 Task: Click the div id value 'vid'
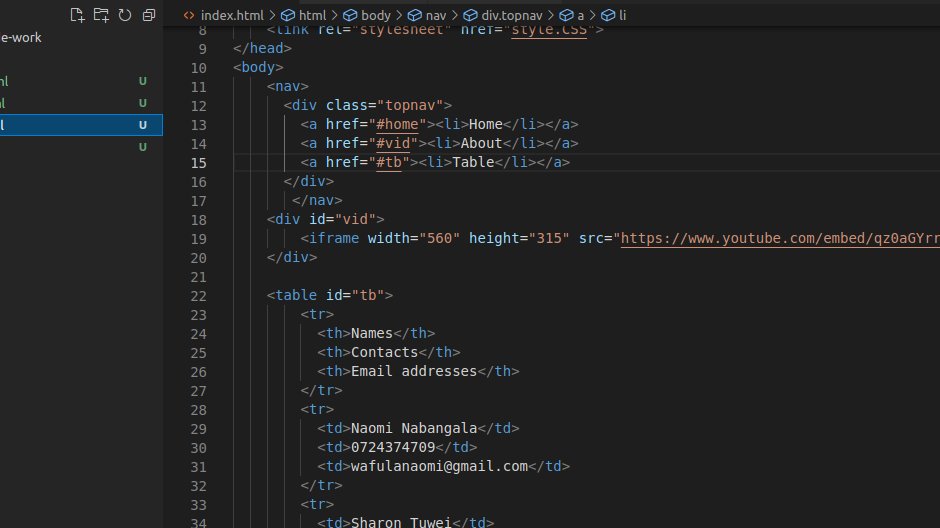tap(355, 219)
